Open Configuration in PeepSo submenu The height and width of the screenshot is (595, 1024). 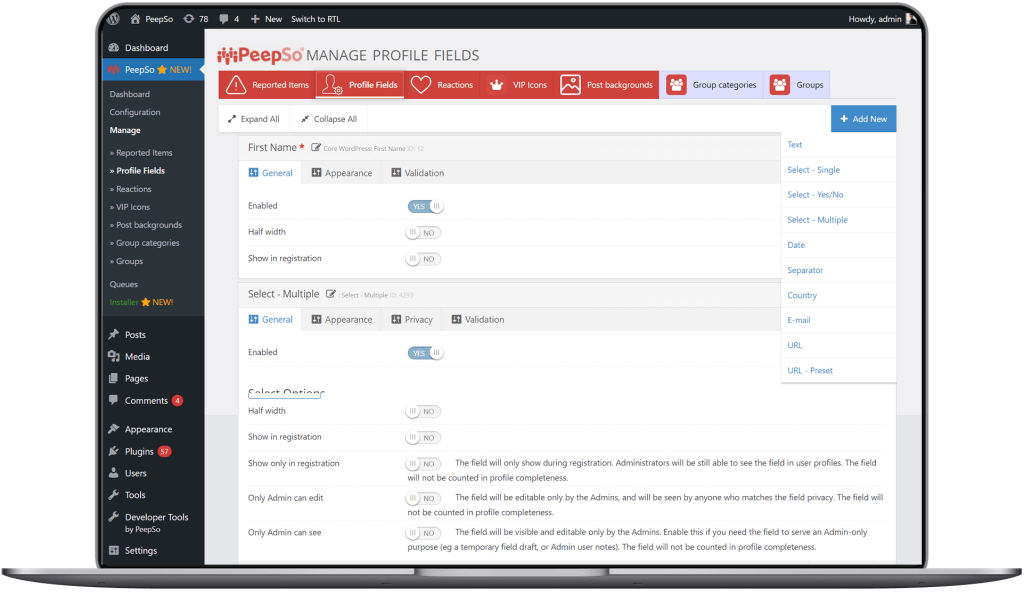(x=135, y=112)
